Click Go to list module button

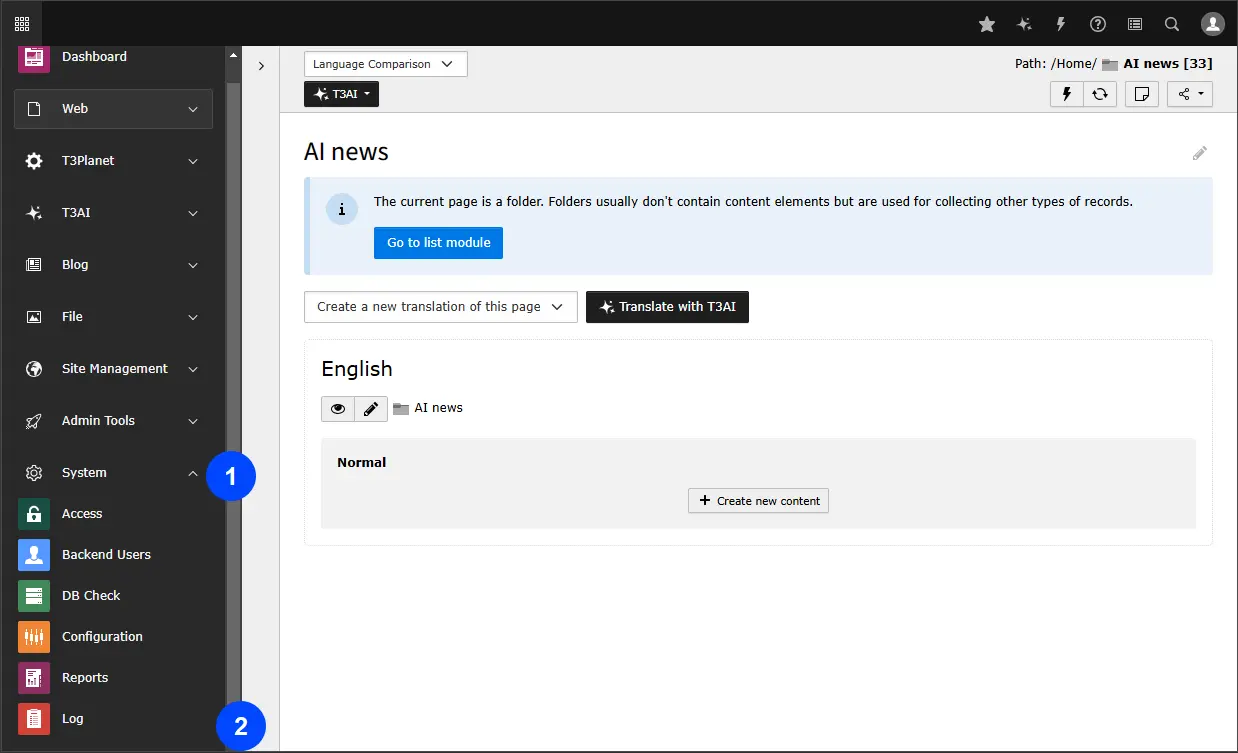click(x=438, y=243)
